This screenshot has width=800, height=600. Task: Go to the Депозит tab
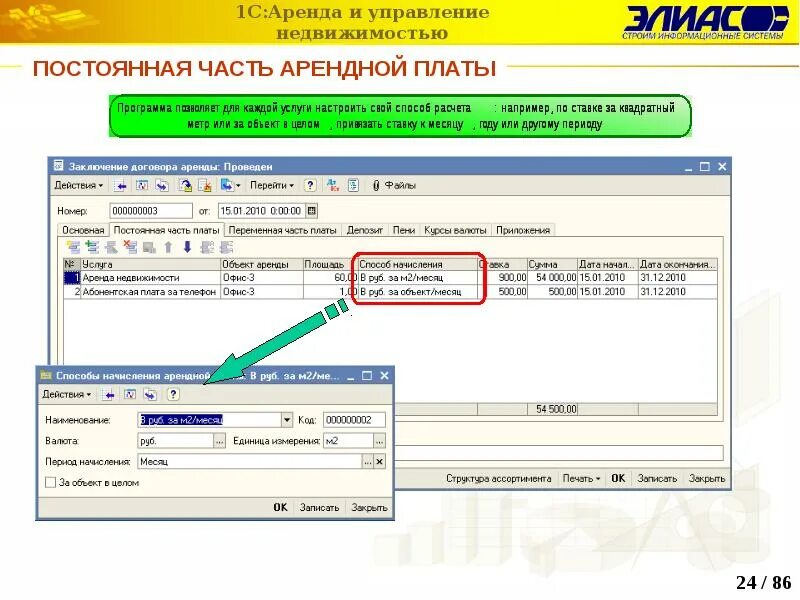pos(365,231)
